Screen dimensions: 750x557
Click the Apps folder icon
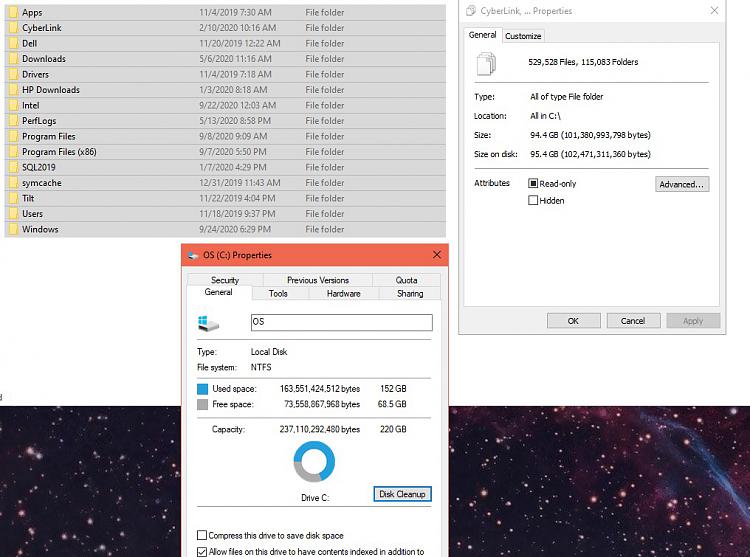point(13,12)
